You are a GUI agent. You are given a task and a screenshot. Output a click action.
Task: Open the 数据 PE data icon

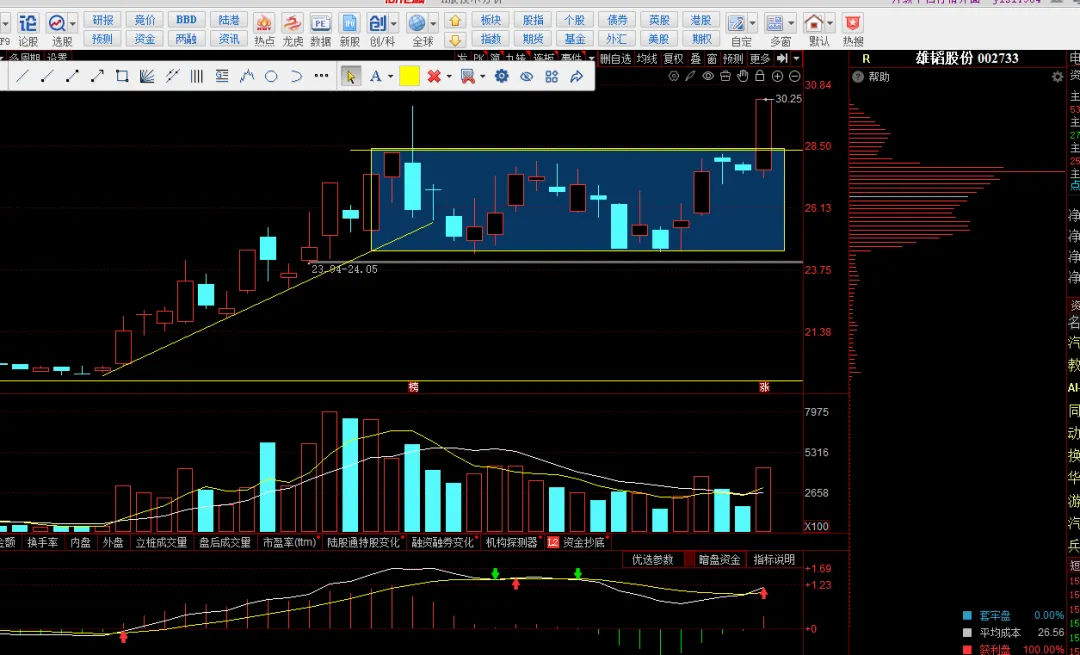tap(320, 30)
